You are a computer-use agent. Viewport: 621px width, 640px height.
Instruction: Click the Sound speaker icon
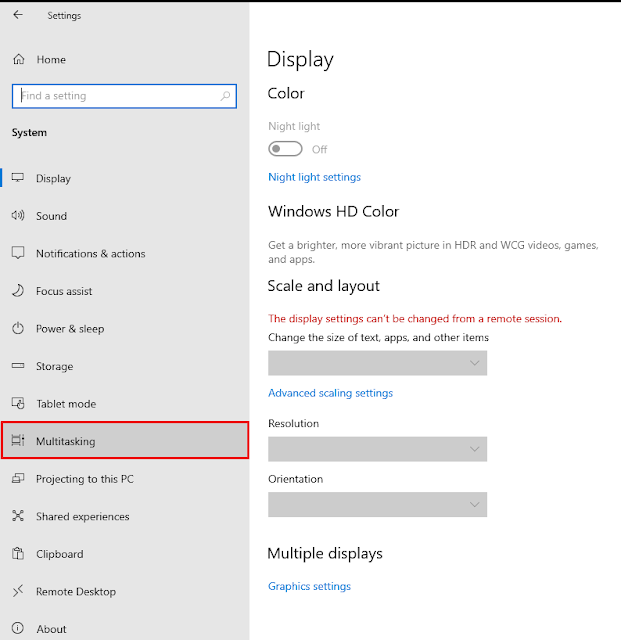pyautogui.click(x=18, y=215)
